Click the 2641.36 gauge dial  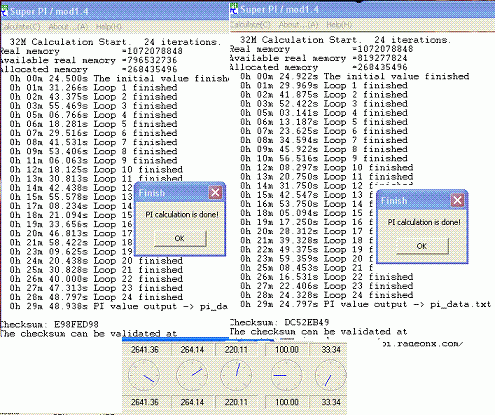(144, 376)
